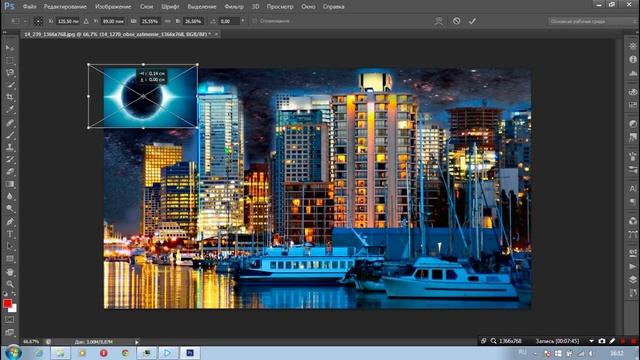Image resolution: width=640 pixels, height=360 pixels.
Task: Toggle the screen mode button in toolbox
Action: click(x=10, y=332)
